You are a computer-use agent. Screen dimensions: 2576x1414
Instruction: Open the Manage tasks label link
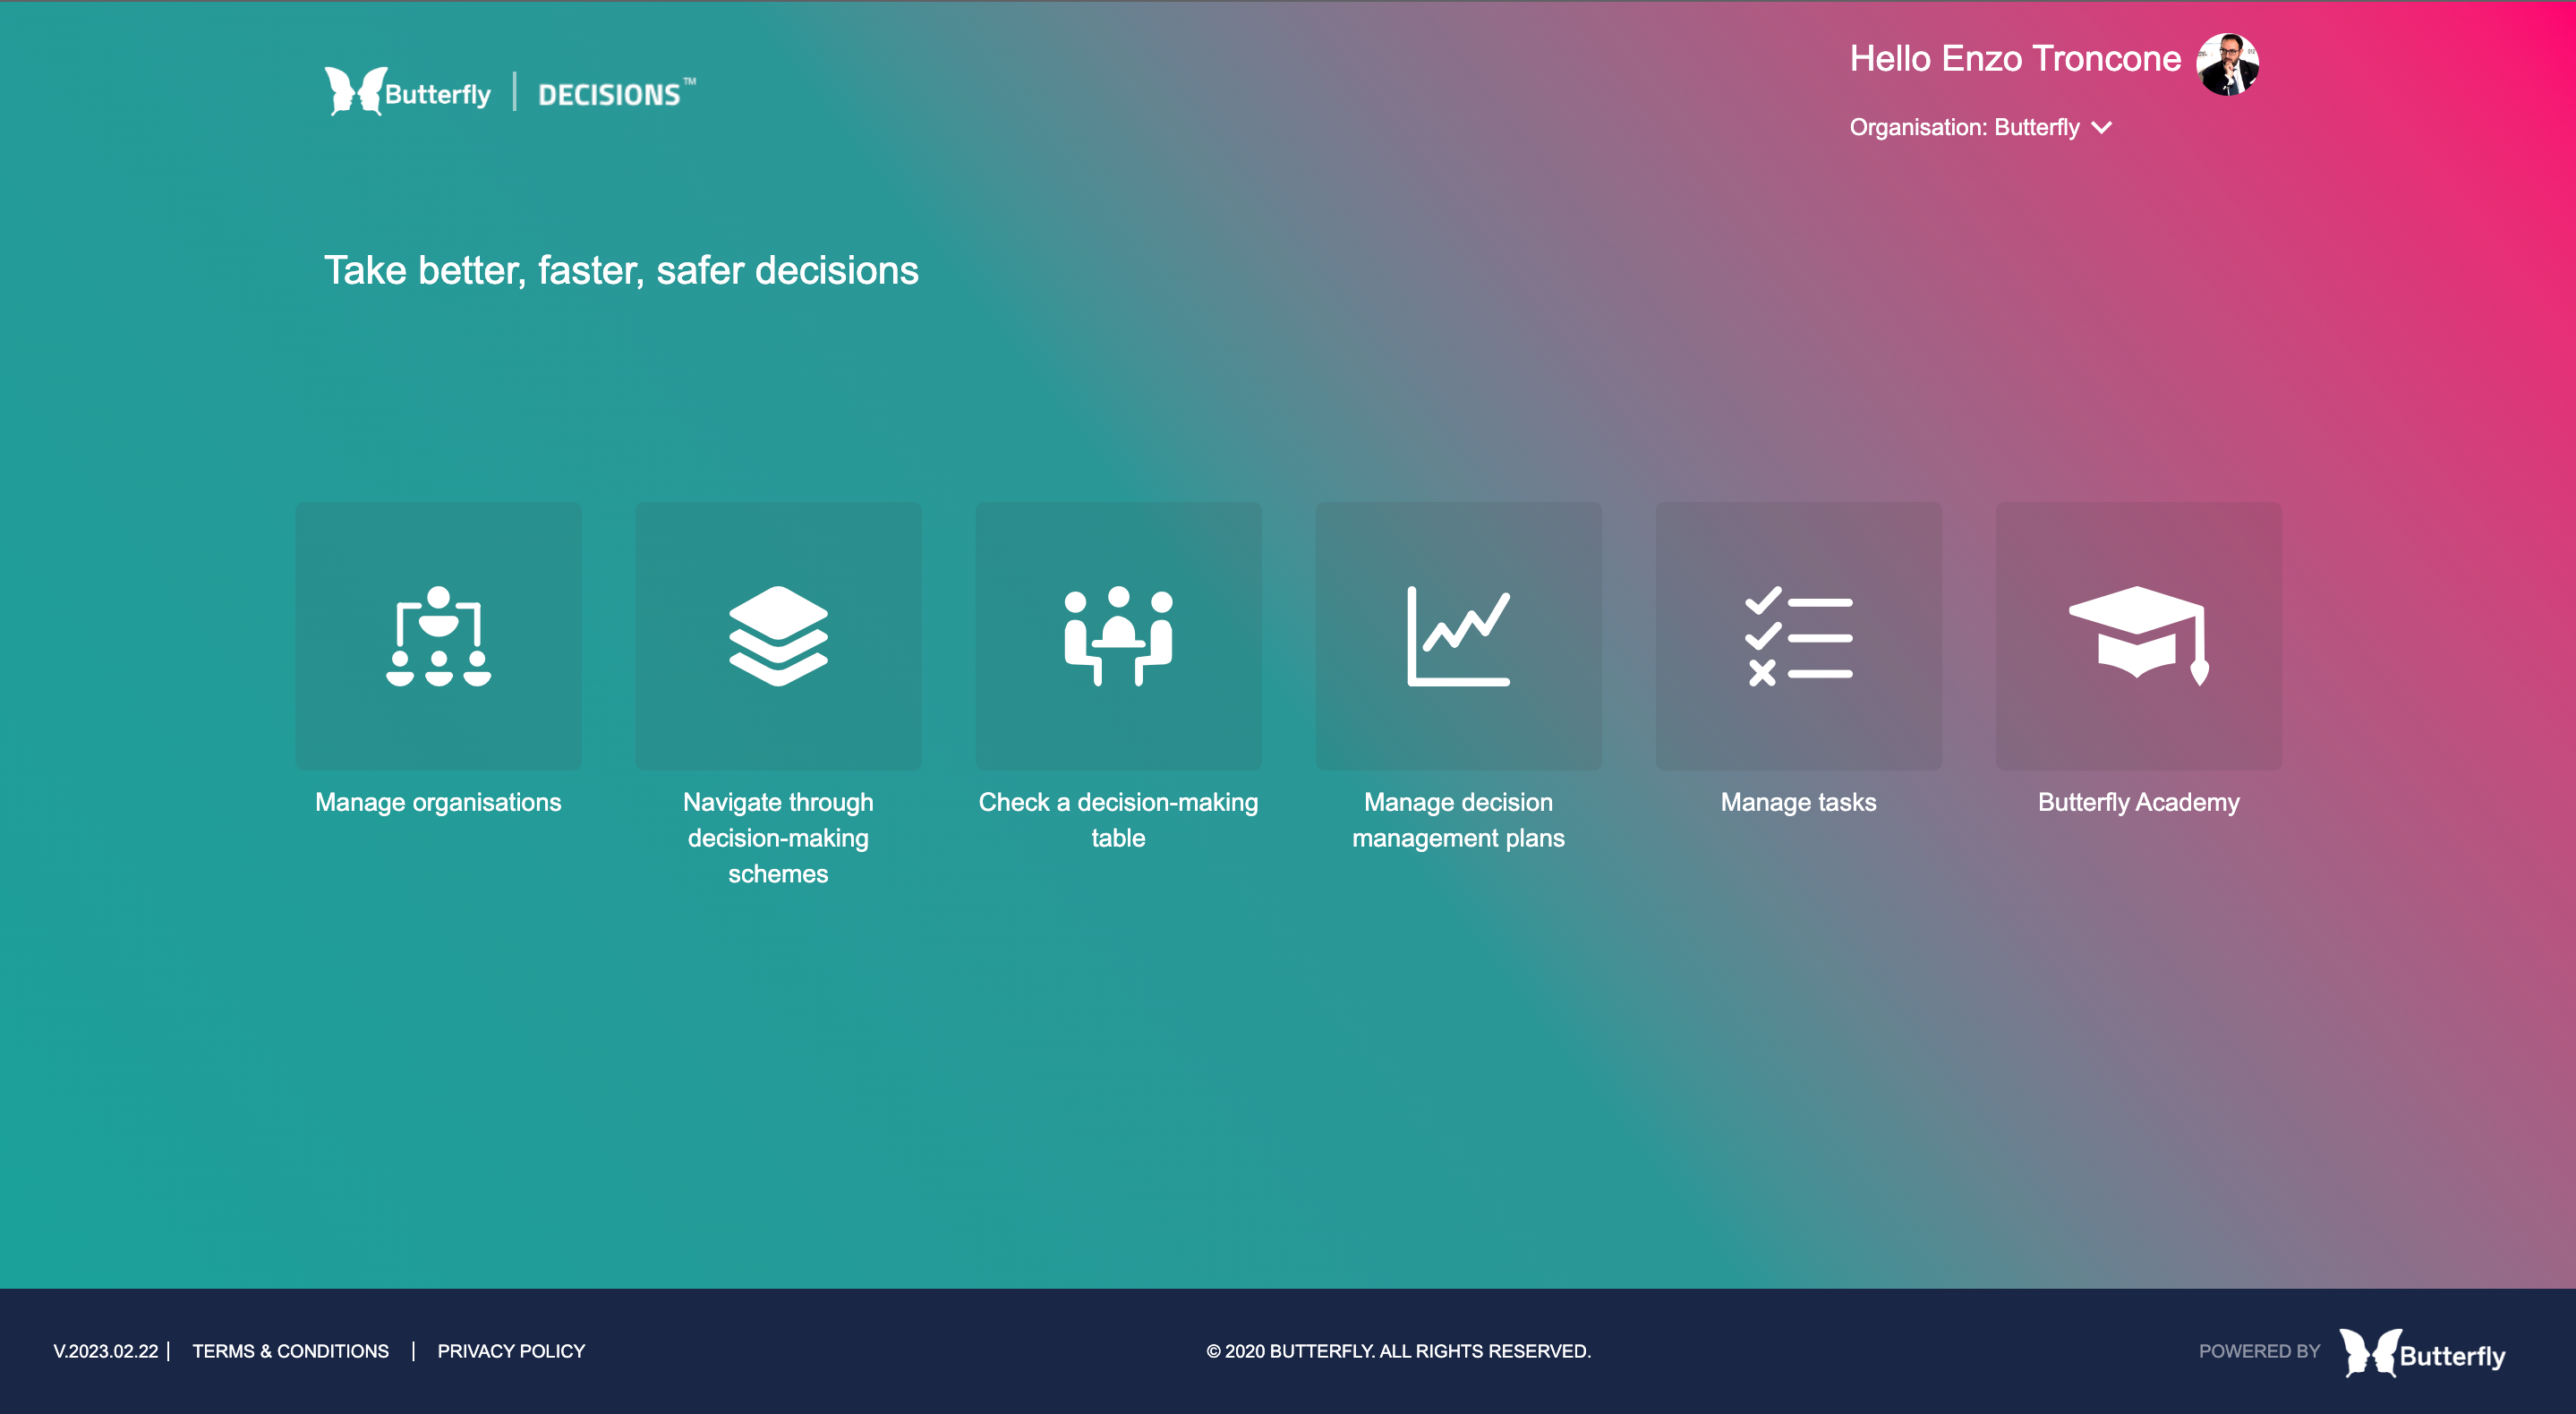point(1798,802)
